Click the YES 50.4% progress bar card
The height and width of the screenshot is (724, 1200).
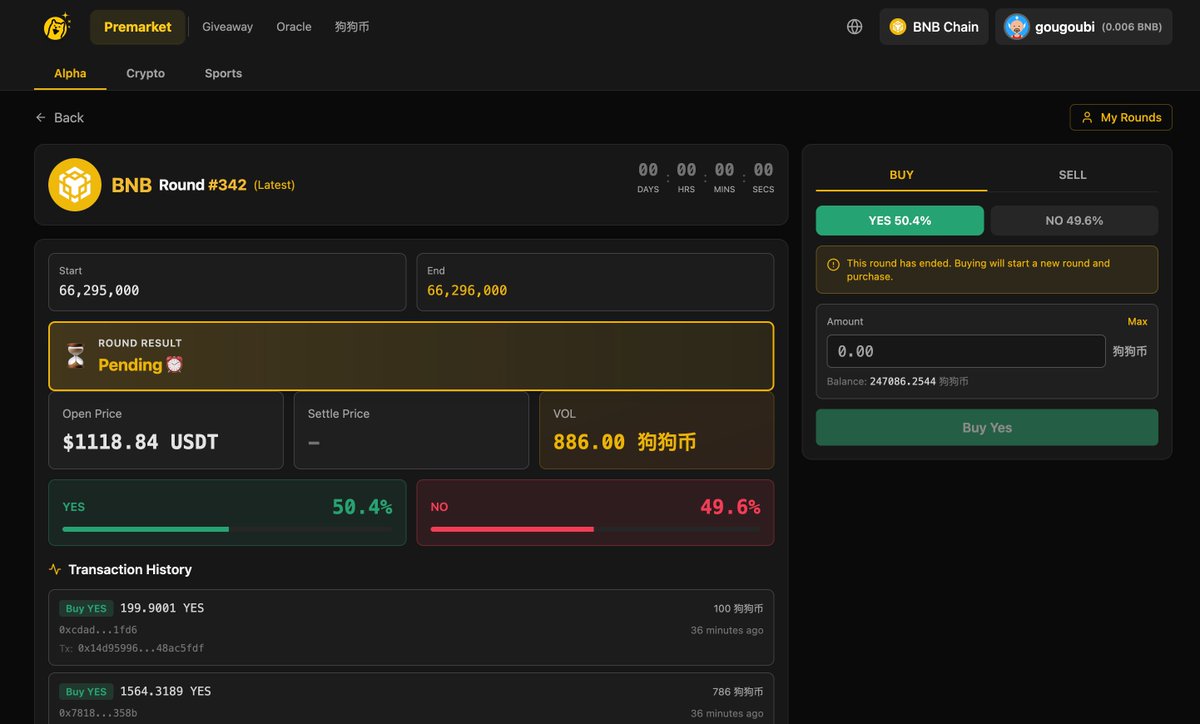[227, 513]
